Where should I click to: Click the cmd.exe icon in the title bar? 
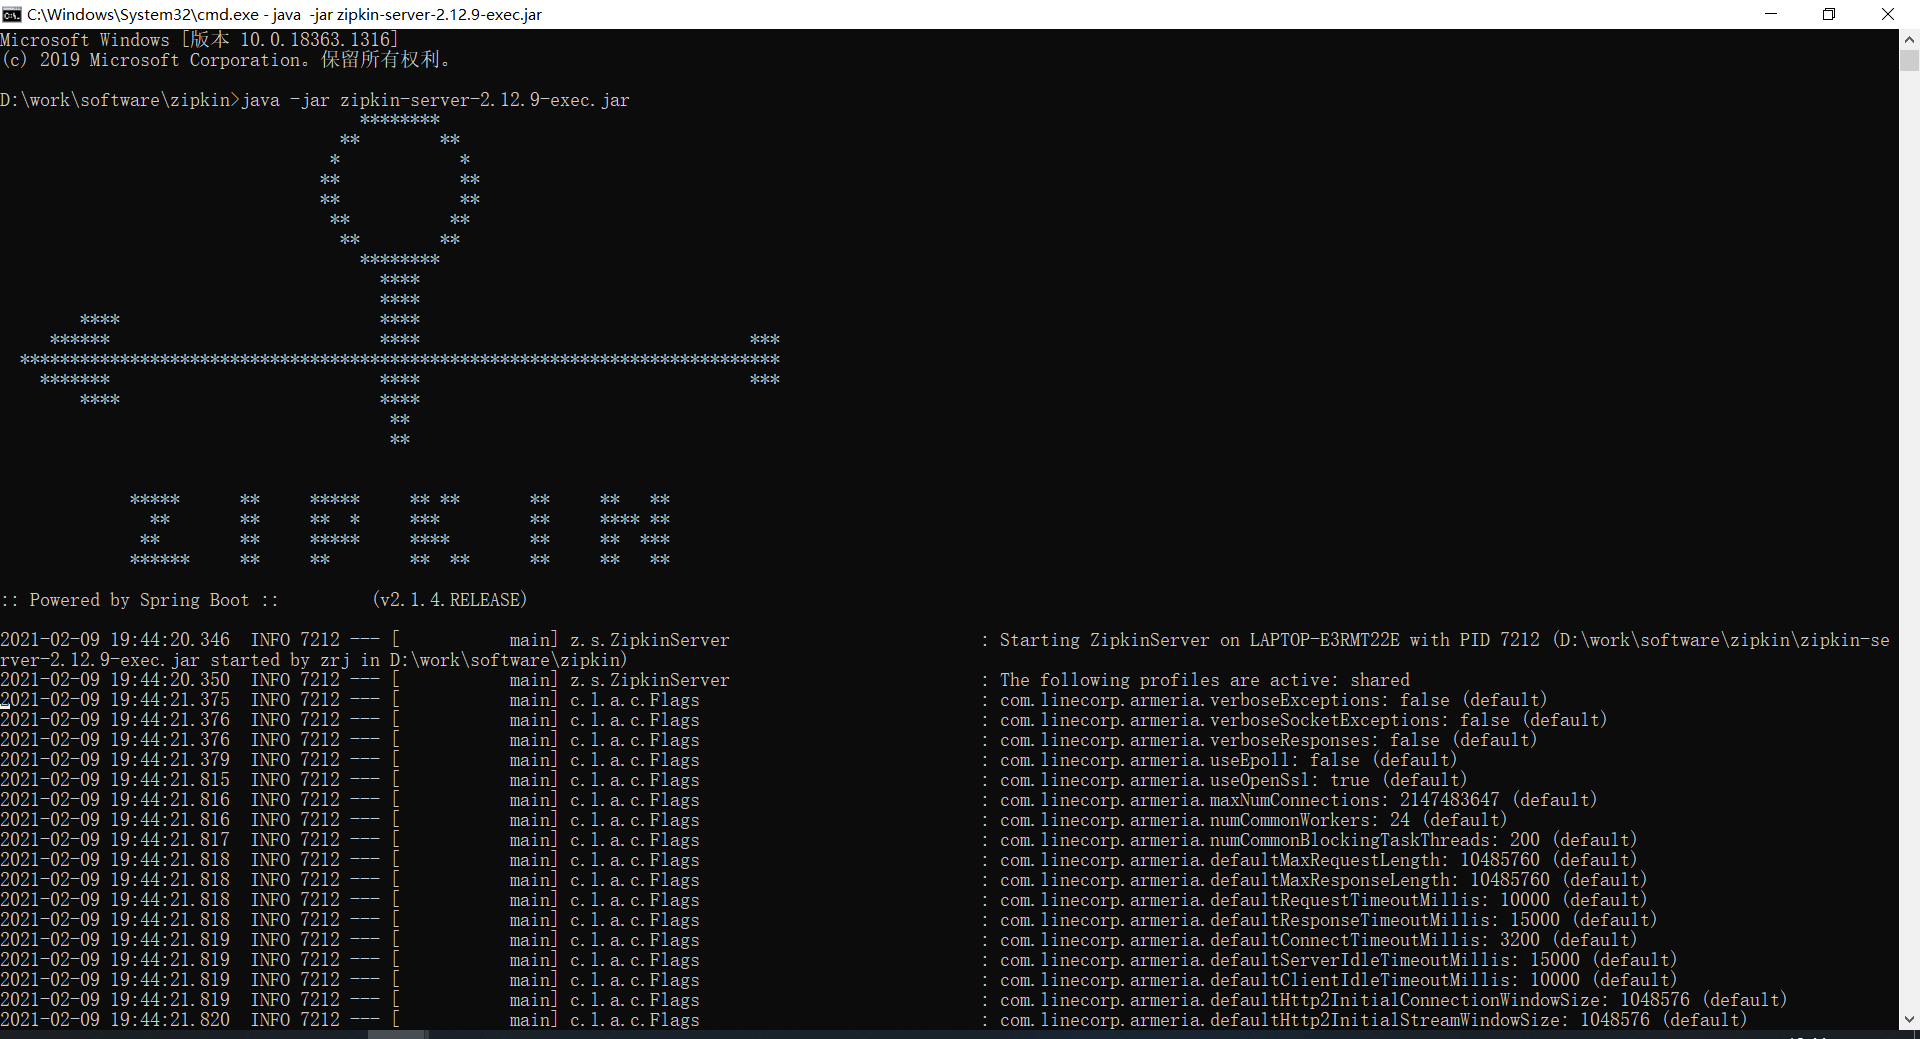12,14
